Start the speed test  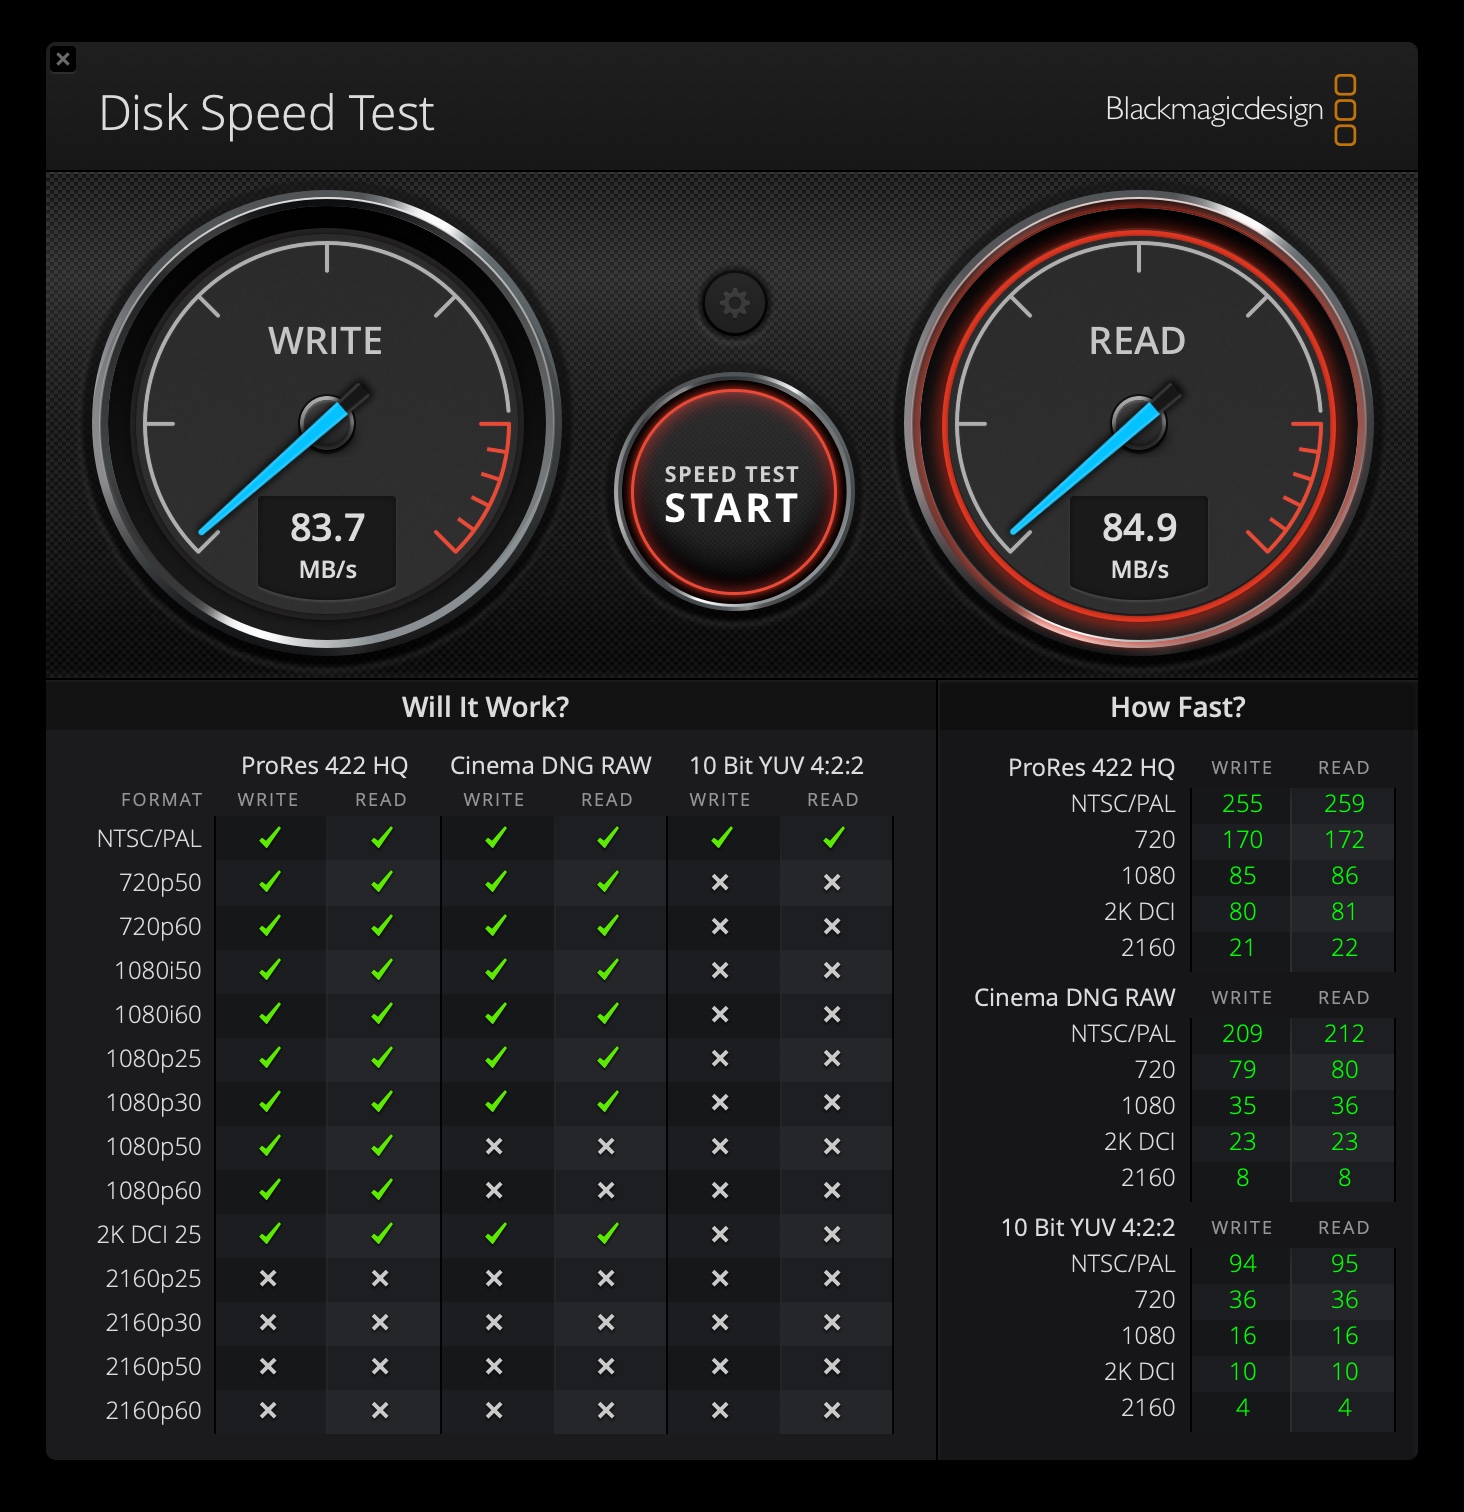click(734, 492)
